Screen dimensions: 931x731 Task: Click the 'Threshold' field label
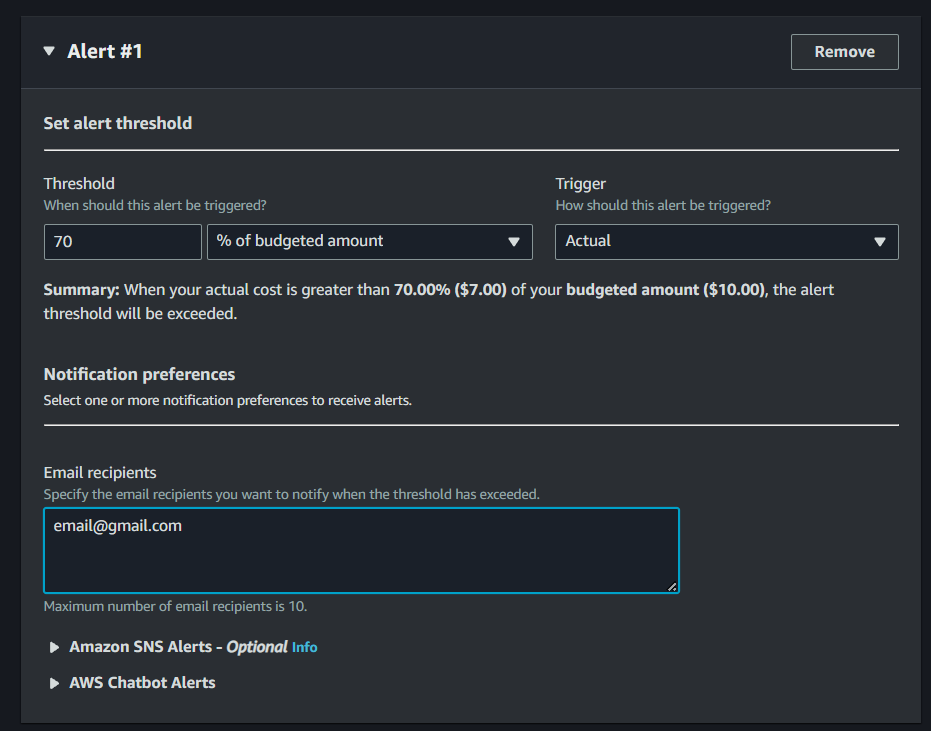click(x=79, y=184)
